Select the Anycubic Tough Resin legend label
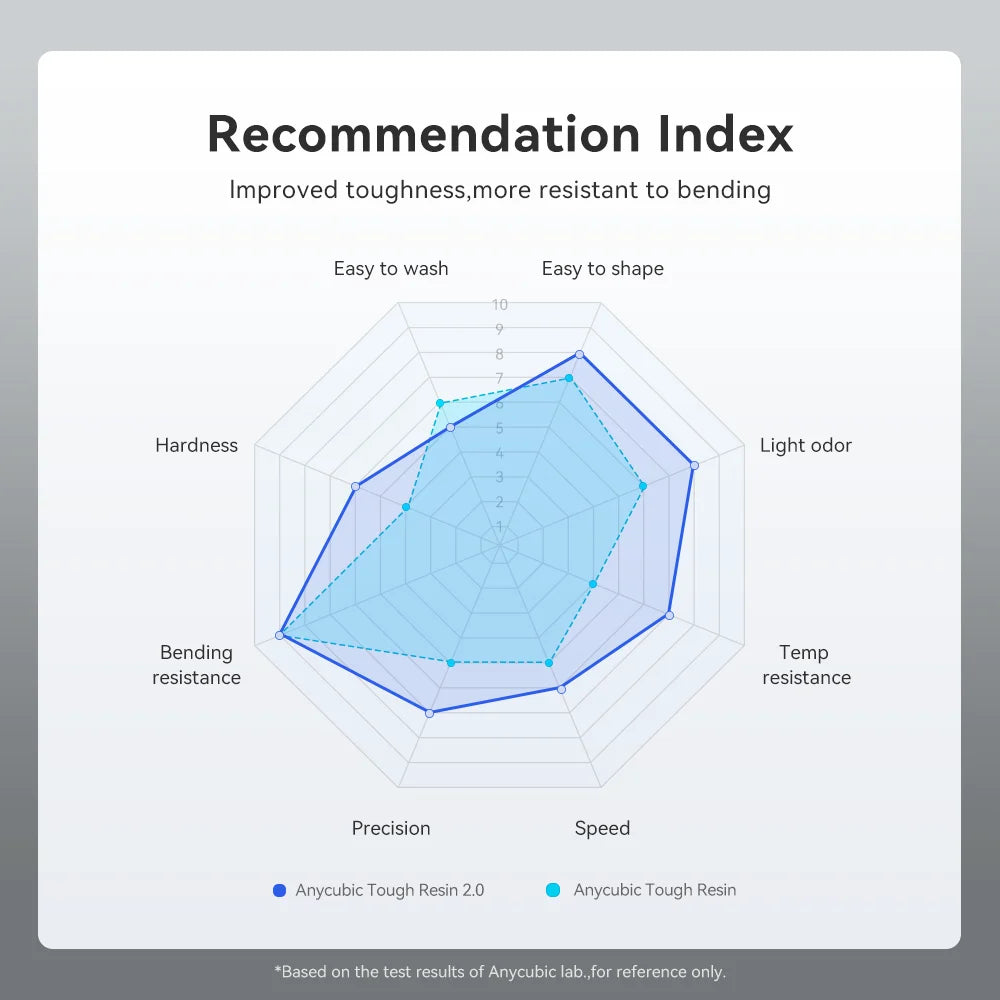This screenshot has width=1000, height=1000. click(654, 890)
